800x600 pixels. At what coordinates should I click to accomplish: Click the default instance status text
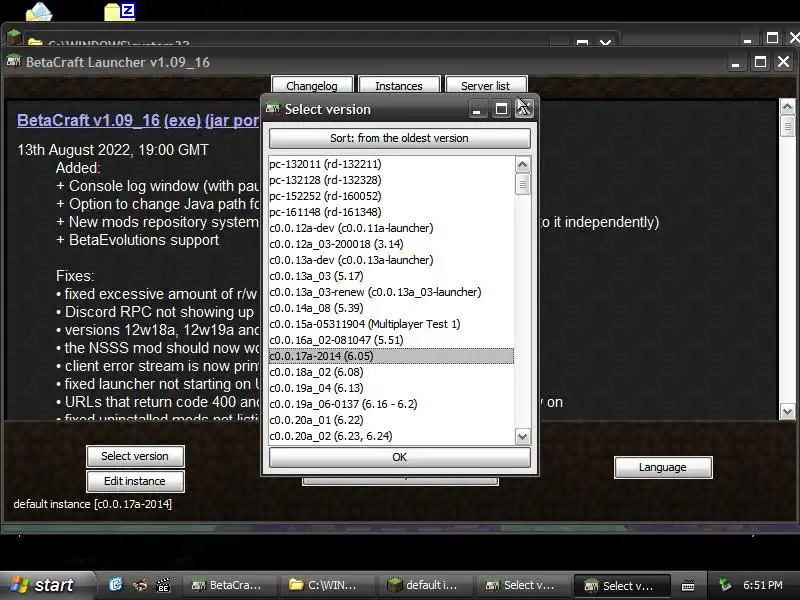93,504
